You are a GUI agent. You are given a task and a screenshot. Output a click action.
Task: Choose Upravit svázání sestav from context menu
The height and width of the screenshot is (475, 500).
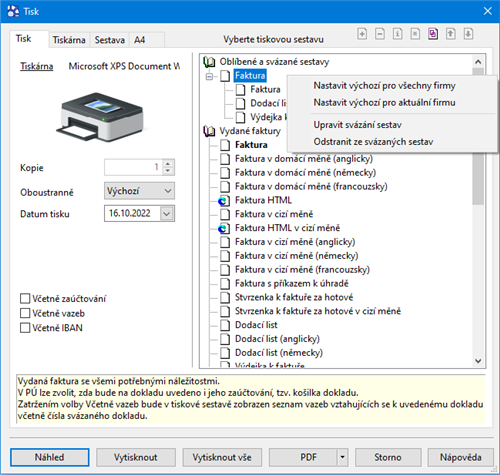pos(357,125)
